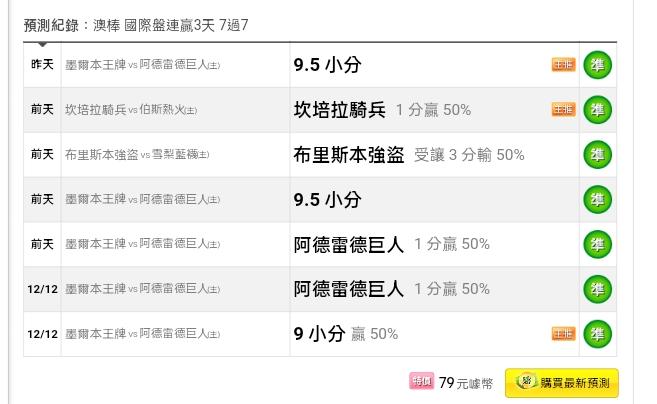Click green 準 badge in 9 小分 row
Image resolution: width=657 pixels, height=404 pixels.
(x=598, y=334)
